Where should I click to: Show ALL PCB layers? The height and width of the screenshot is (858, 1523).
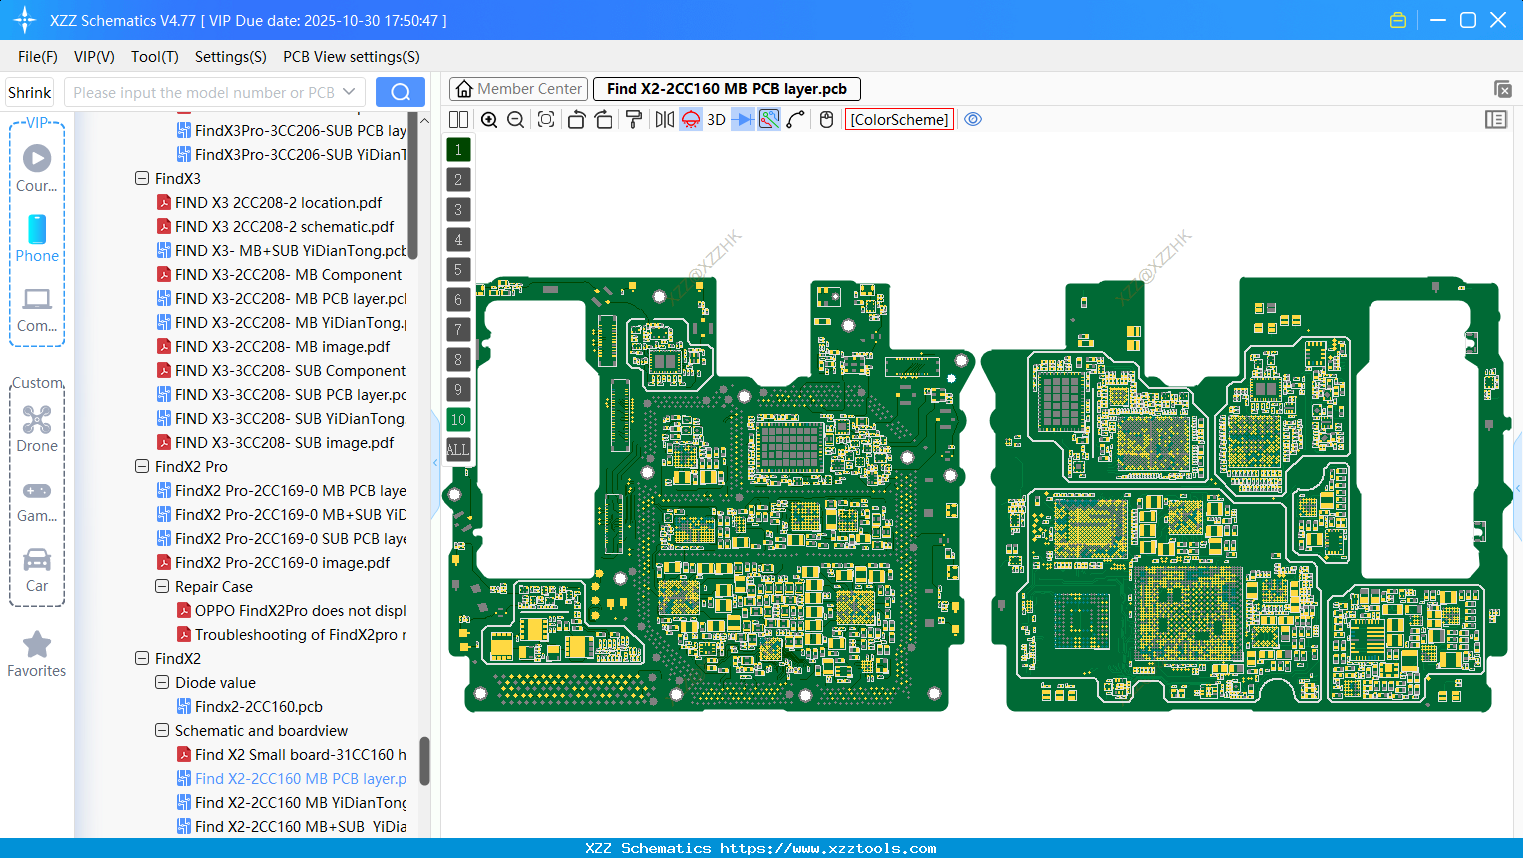click(458, 449)
